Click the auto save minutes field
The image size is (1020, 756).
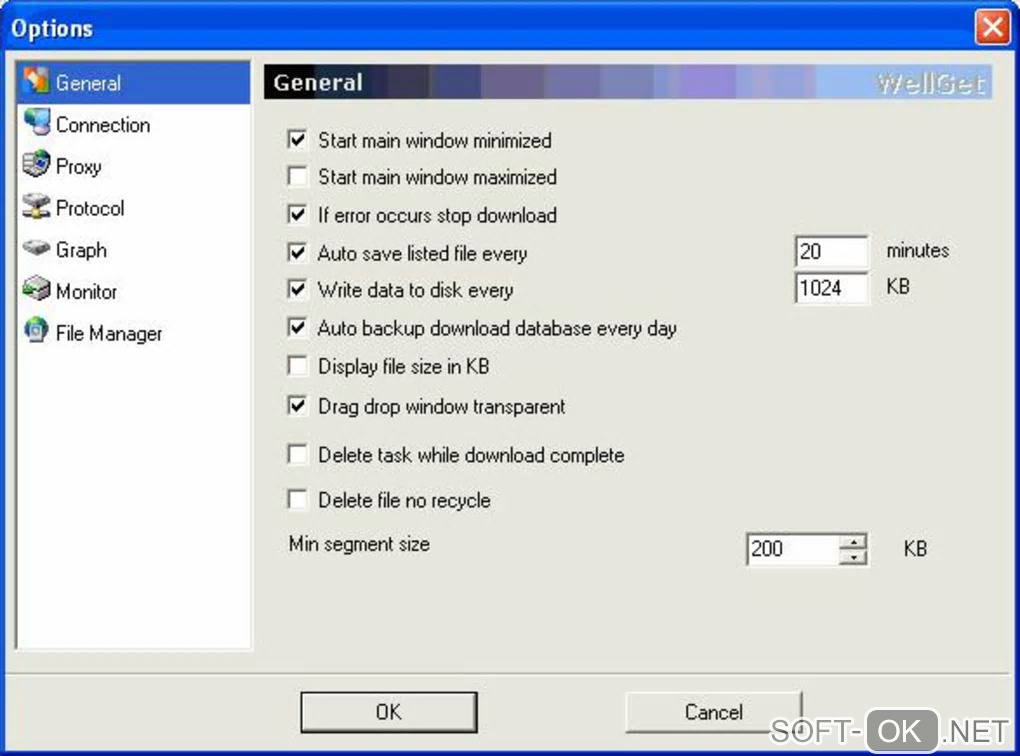click(x=831, y=251)
